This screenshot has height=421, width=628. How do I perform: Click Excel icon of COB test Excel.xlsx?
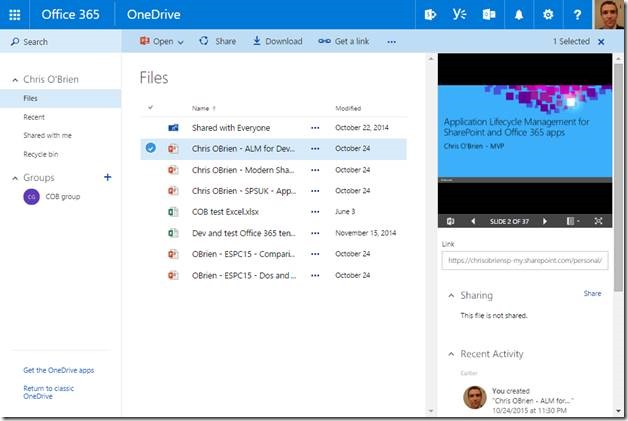point(173,212)
